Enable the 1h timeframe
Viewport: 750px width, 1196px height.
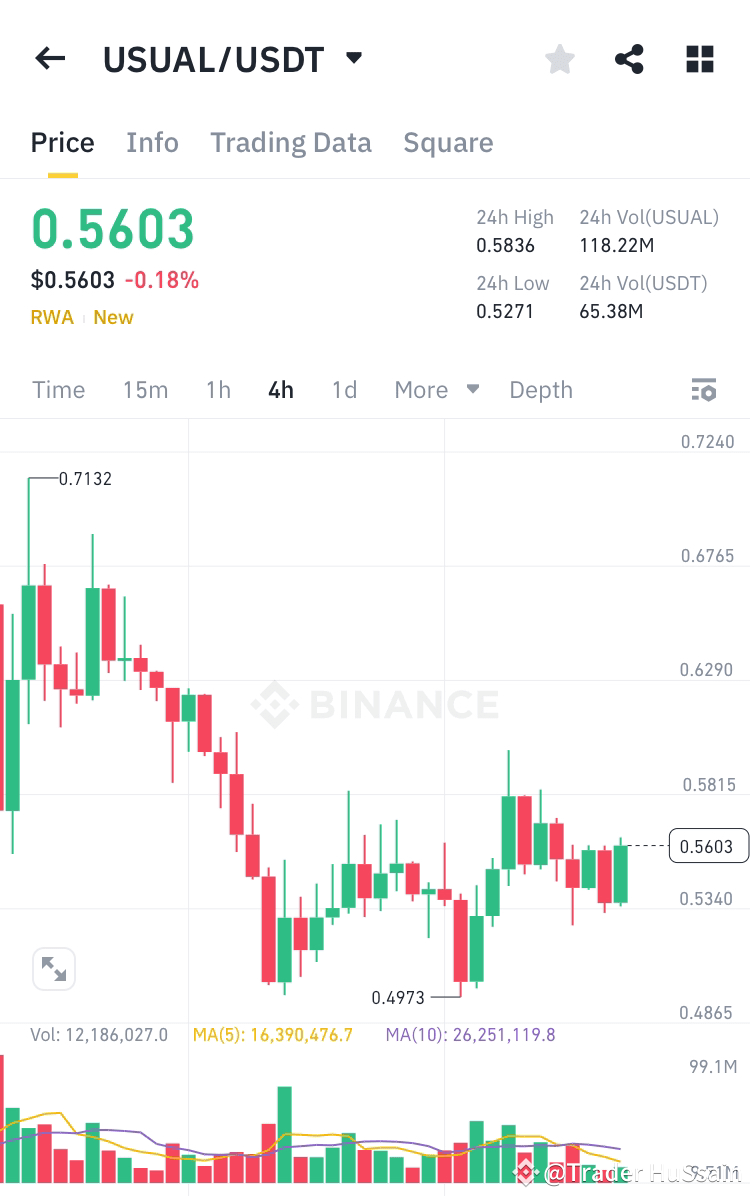217,389
